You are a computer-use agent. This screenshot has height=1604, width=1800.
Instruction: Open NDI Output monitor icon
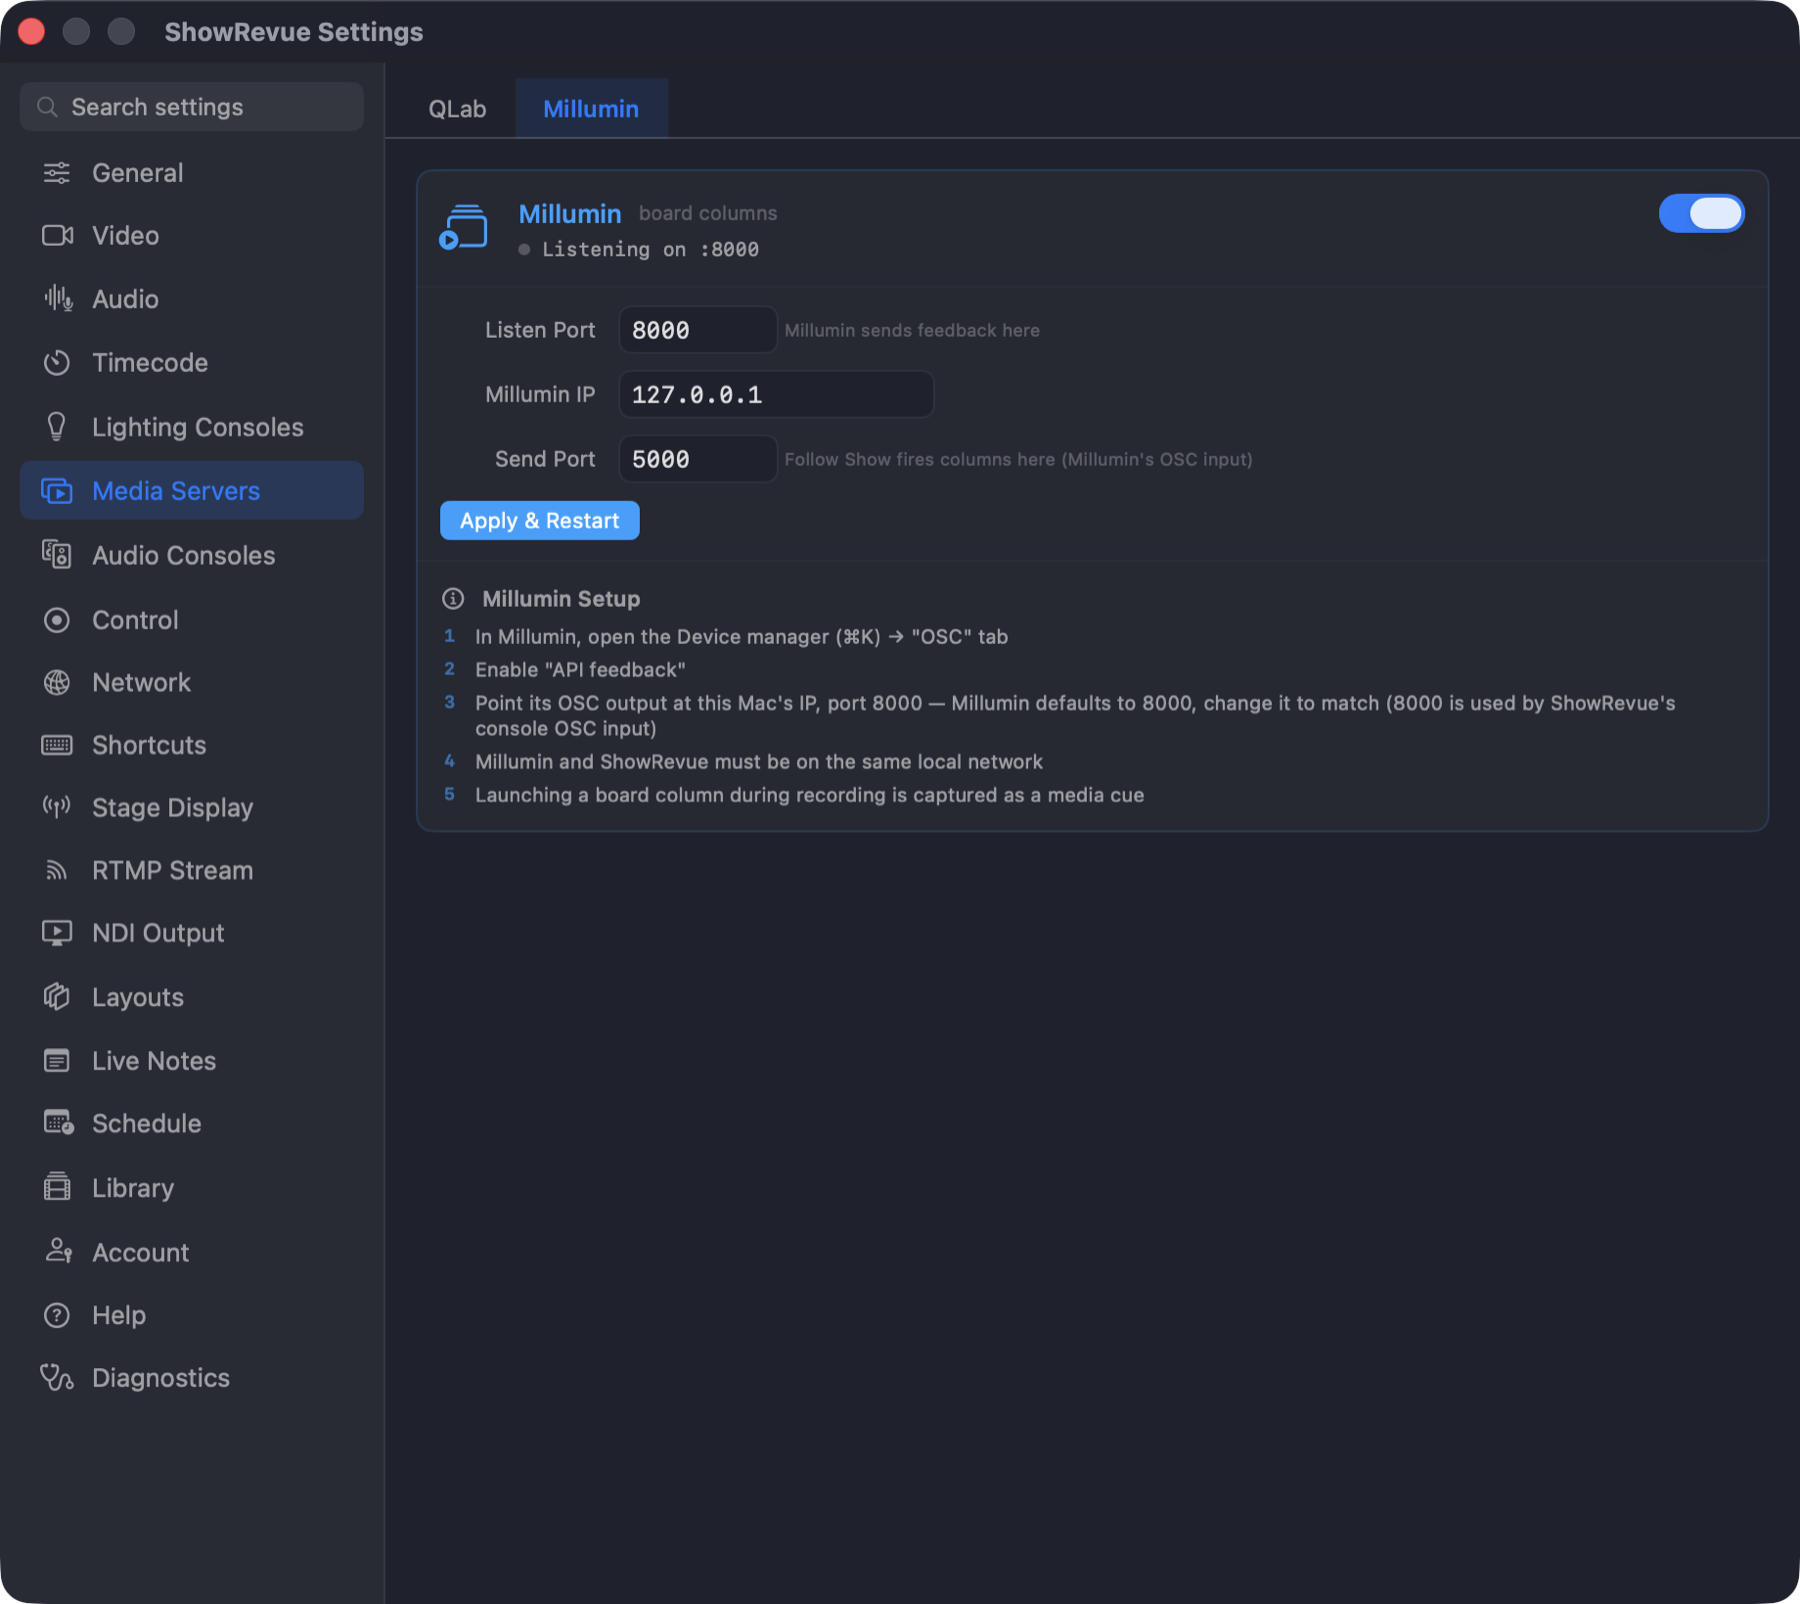(x=57, y=933)
